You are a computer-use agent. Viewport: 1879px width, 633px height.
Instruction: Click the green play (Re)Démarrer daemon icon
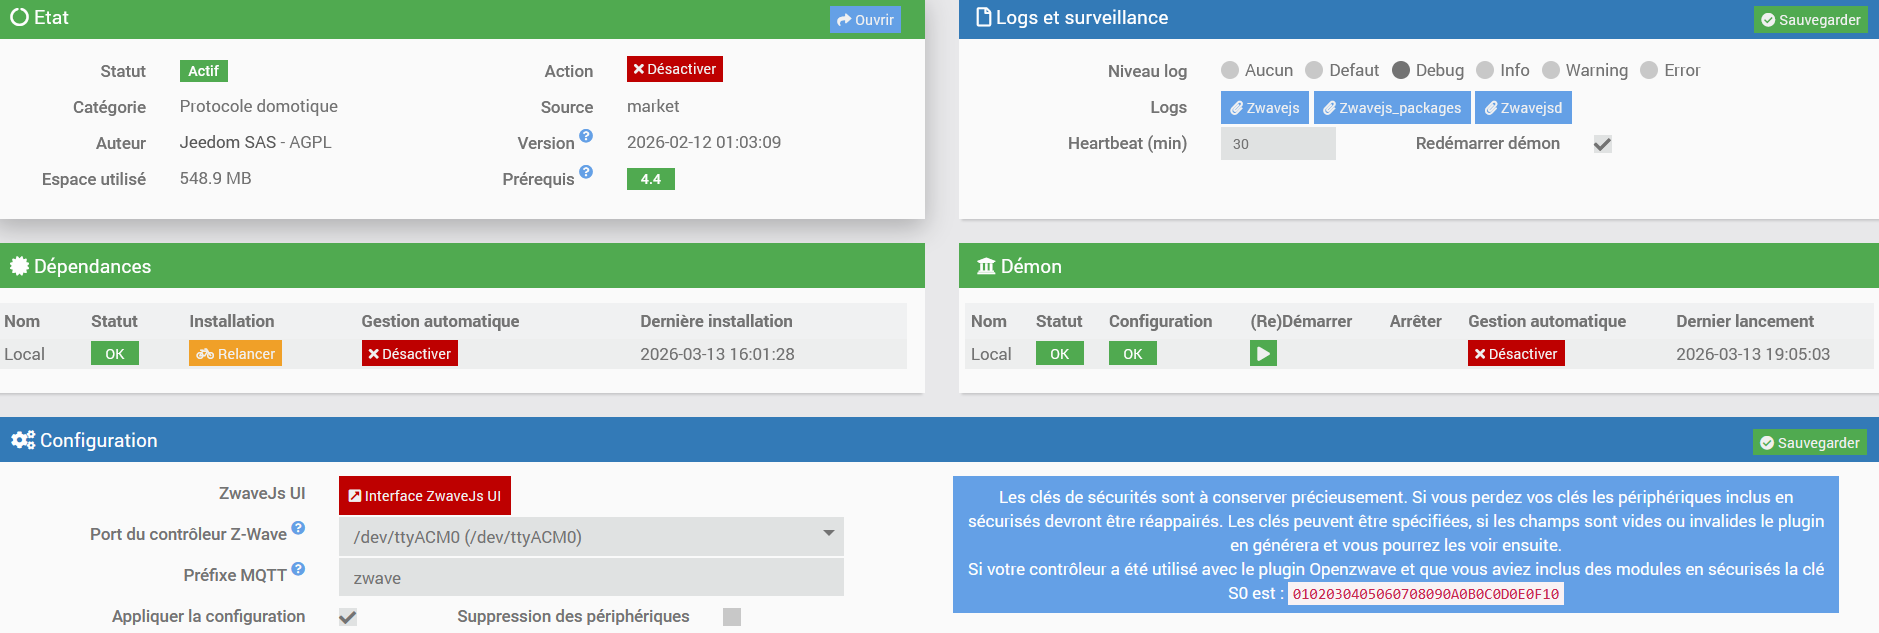(1263, 353)
